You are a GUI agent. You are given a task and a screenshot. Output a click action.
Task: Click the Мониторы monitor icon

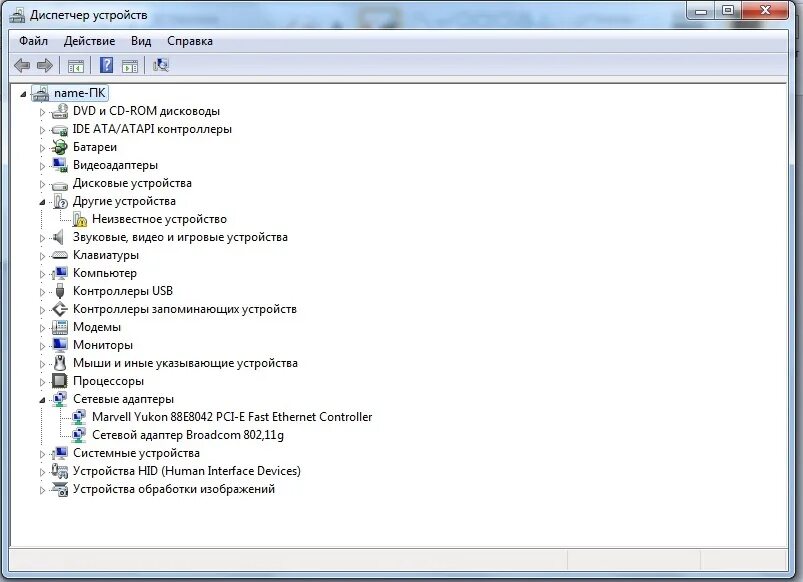click(60, 344)
